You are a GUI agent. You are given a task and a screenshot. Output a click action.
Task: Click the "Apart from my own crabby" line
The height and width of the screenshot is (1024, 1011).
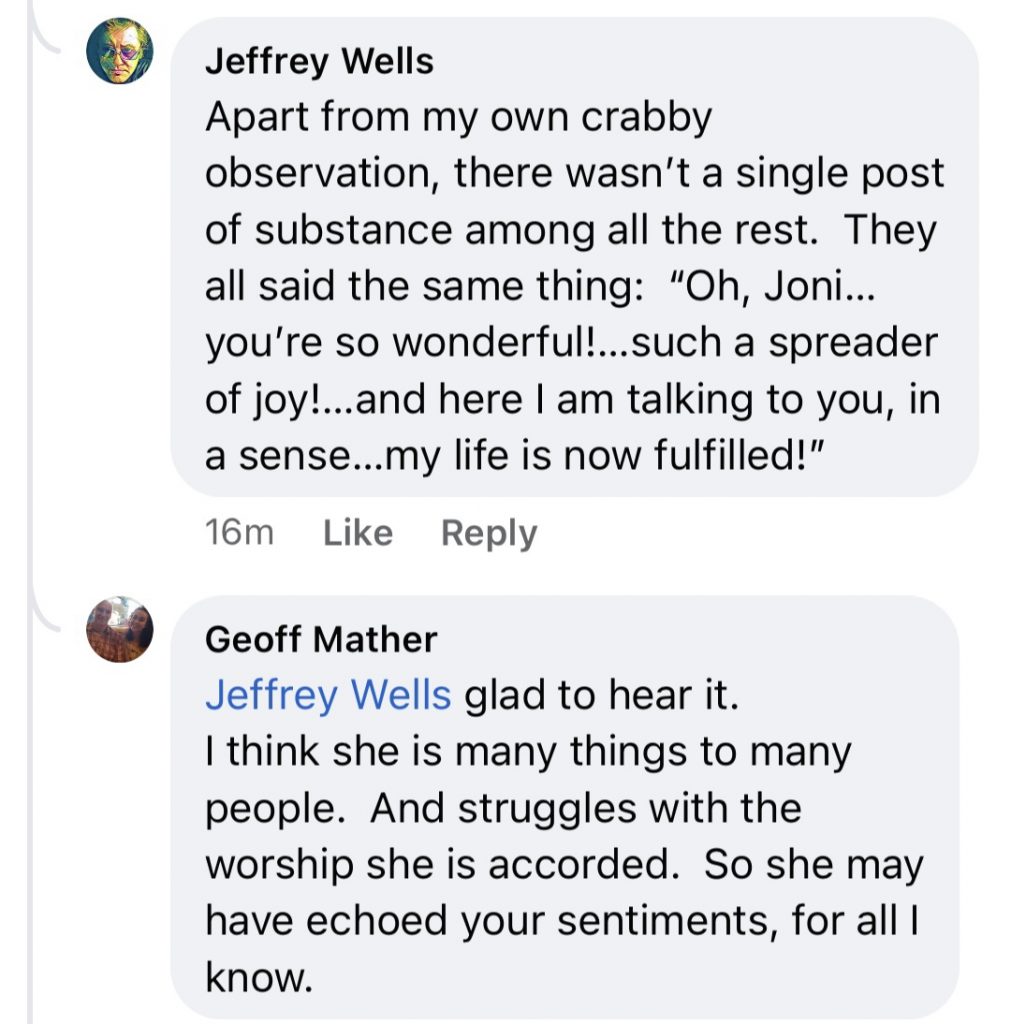click(458, 118)
